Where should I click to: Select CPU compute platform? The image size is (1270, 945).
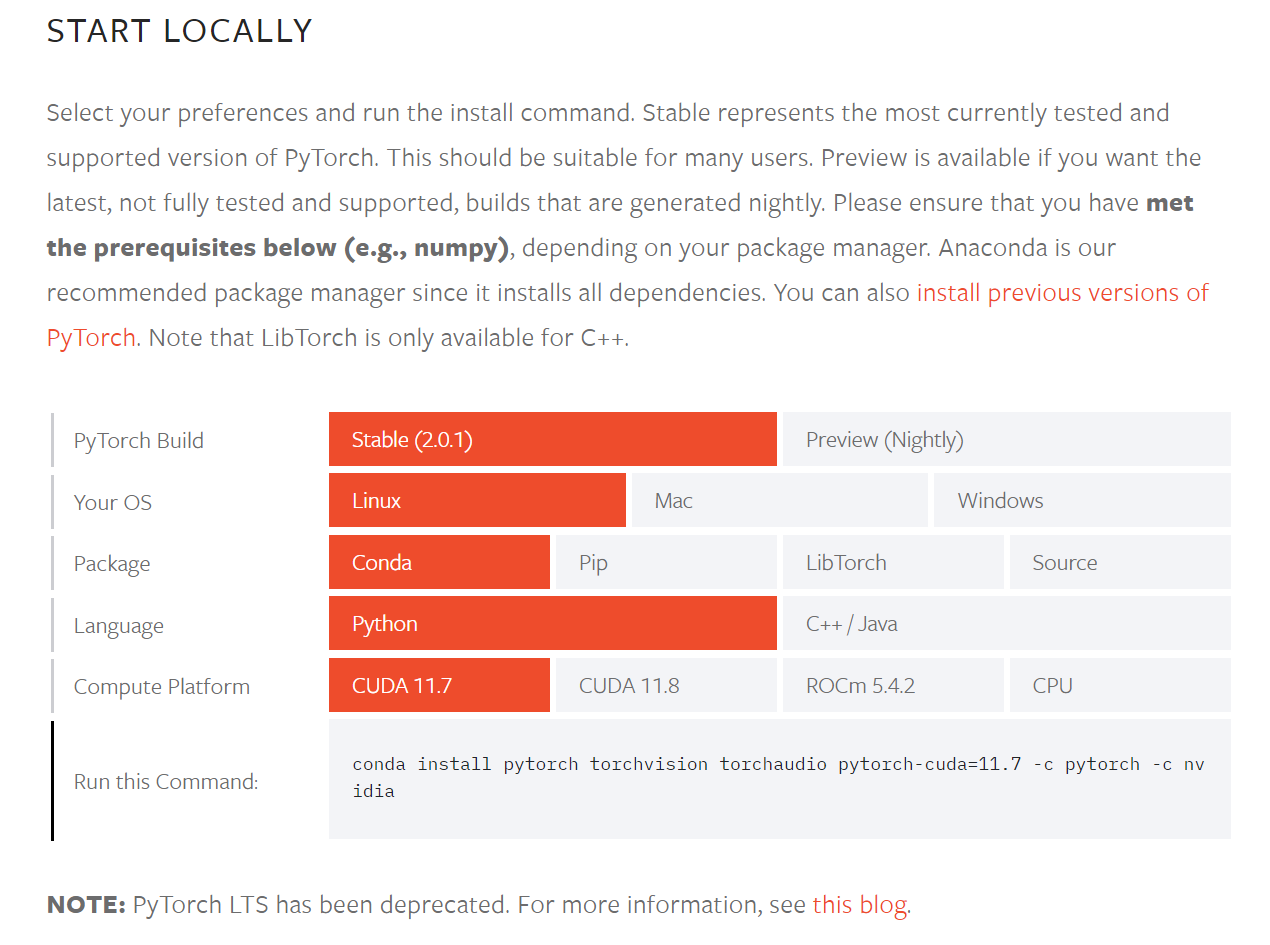pos(1120,685)
